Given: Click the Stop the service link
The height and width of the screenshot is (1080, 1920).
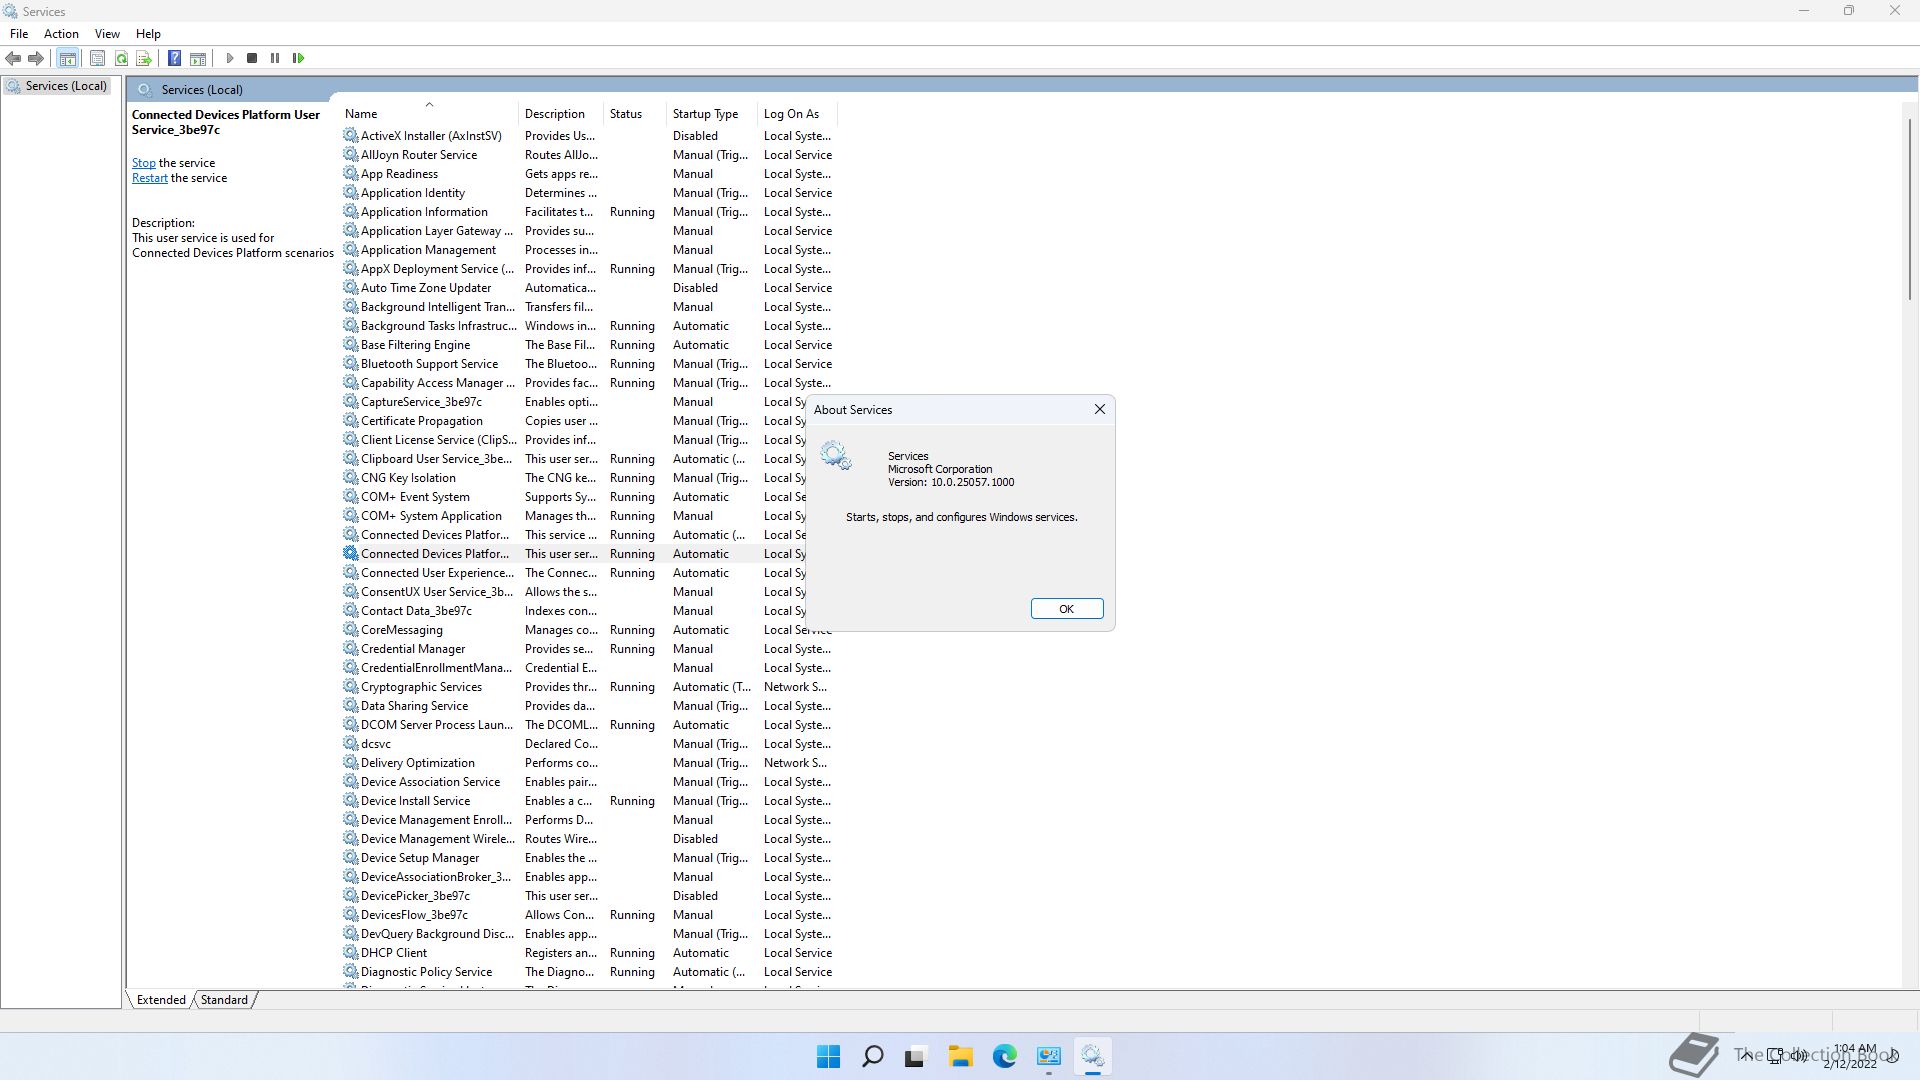Looking at the screenshot, I should [143, 163].
